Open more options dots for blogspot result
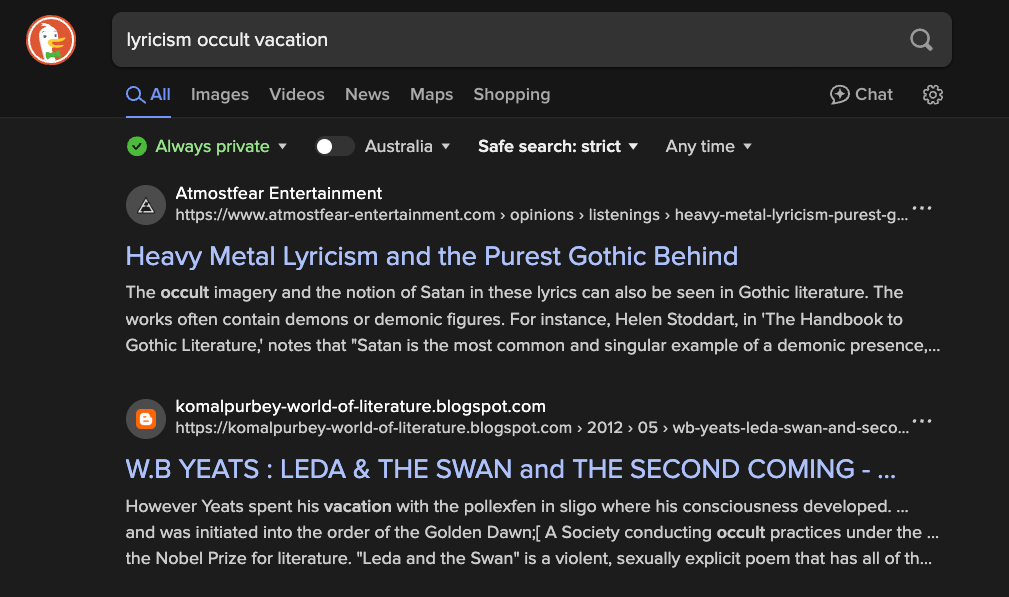 [922, 421]
